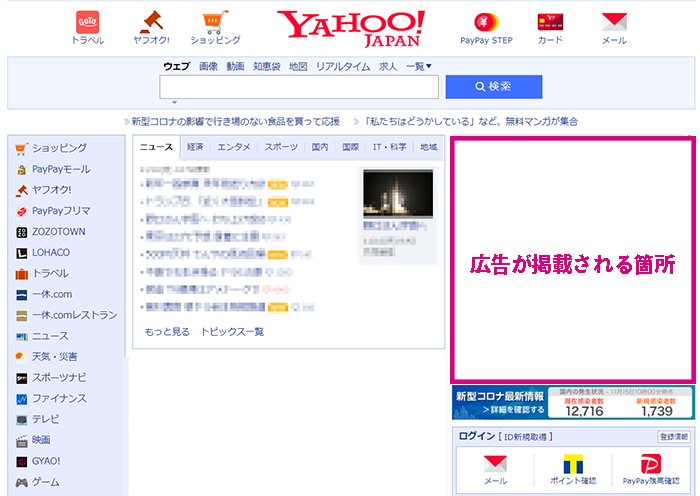The width and height of the screenshot is (700, 496).
Task: Open the shopping cart icon in header
Action: coord(215,22)
